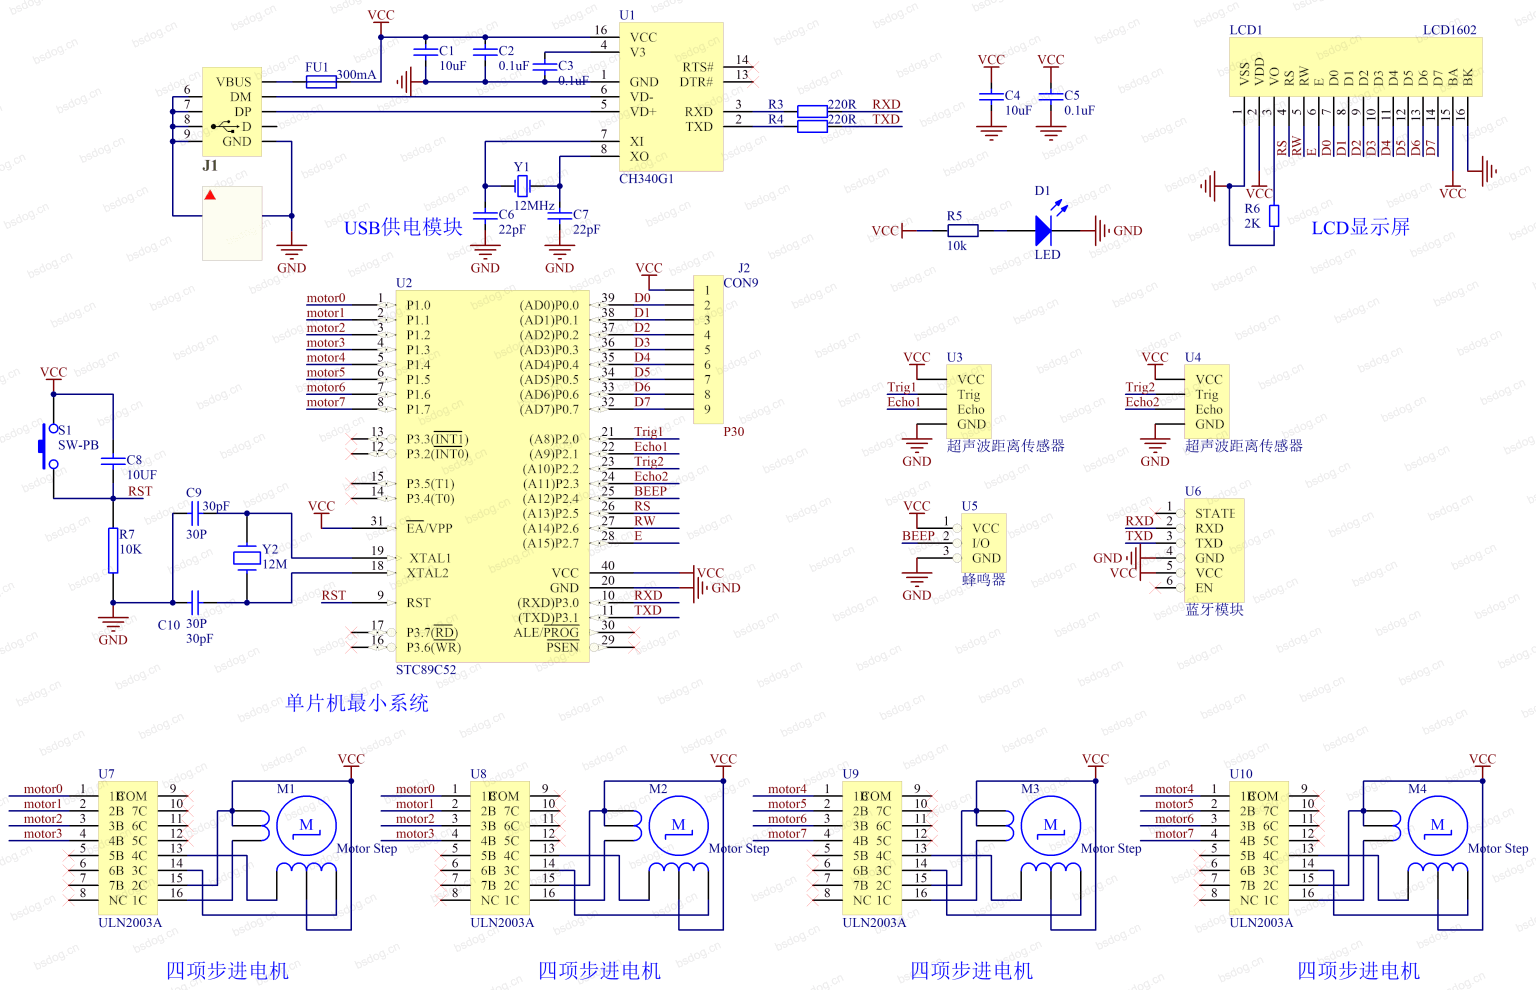This screenshot has height=990, width=1536.
Task: Click the U7 ULN2003A driver body
Action: click(128, 848)
